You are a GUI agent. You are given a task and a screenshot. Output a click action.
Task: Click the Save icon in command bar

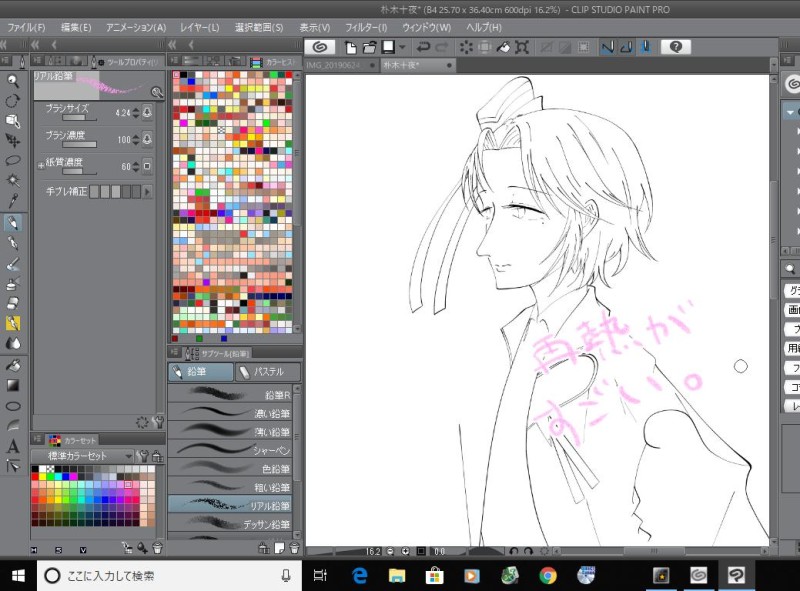388,47
